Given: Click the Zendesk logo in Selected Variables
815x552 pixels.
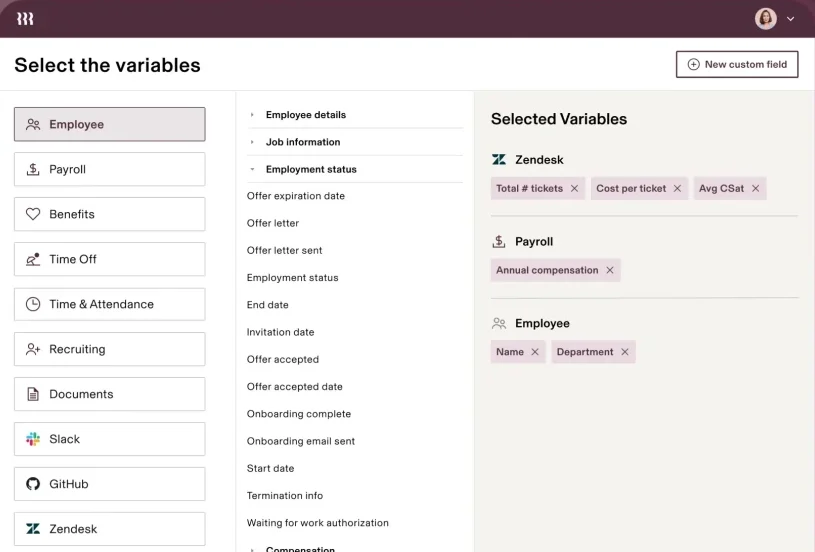Looking at the screenshot, I should pyautogui.click(x=499, y=160).
